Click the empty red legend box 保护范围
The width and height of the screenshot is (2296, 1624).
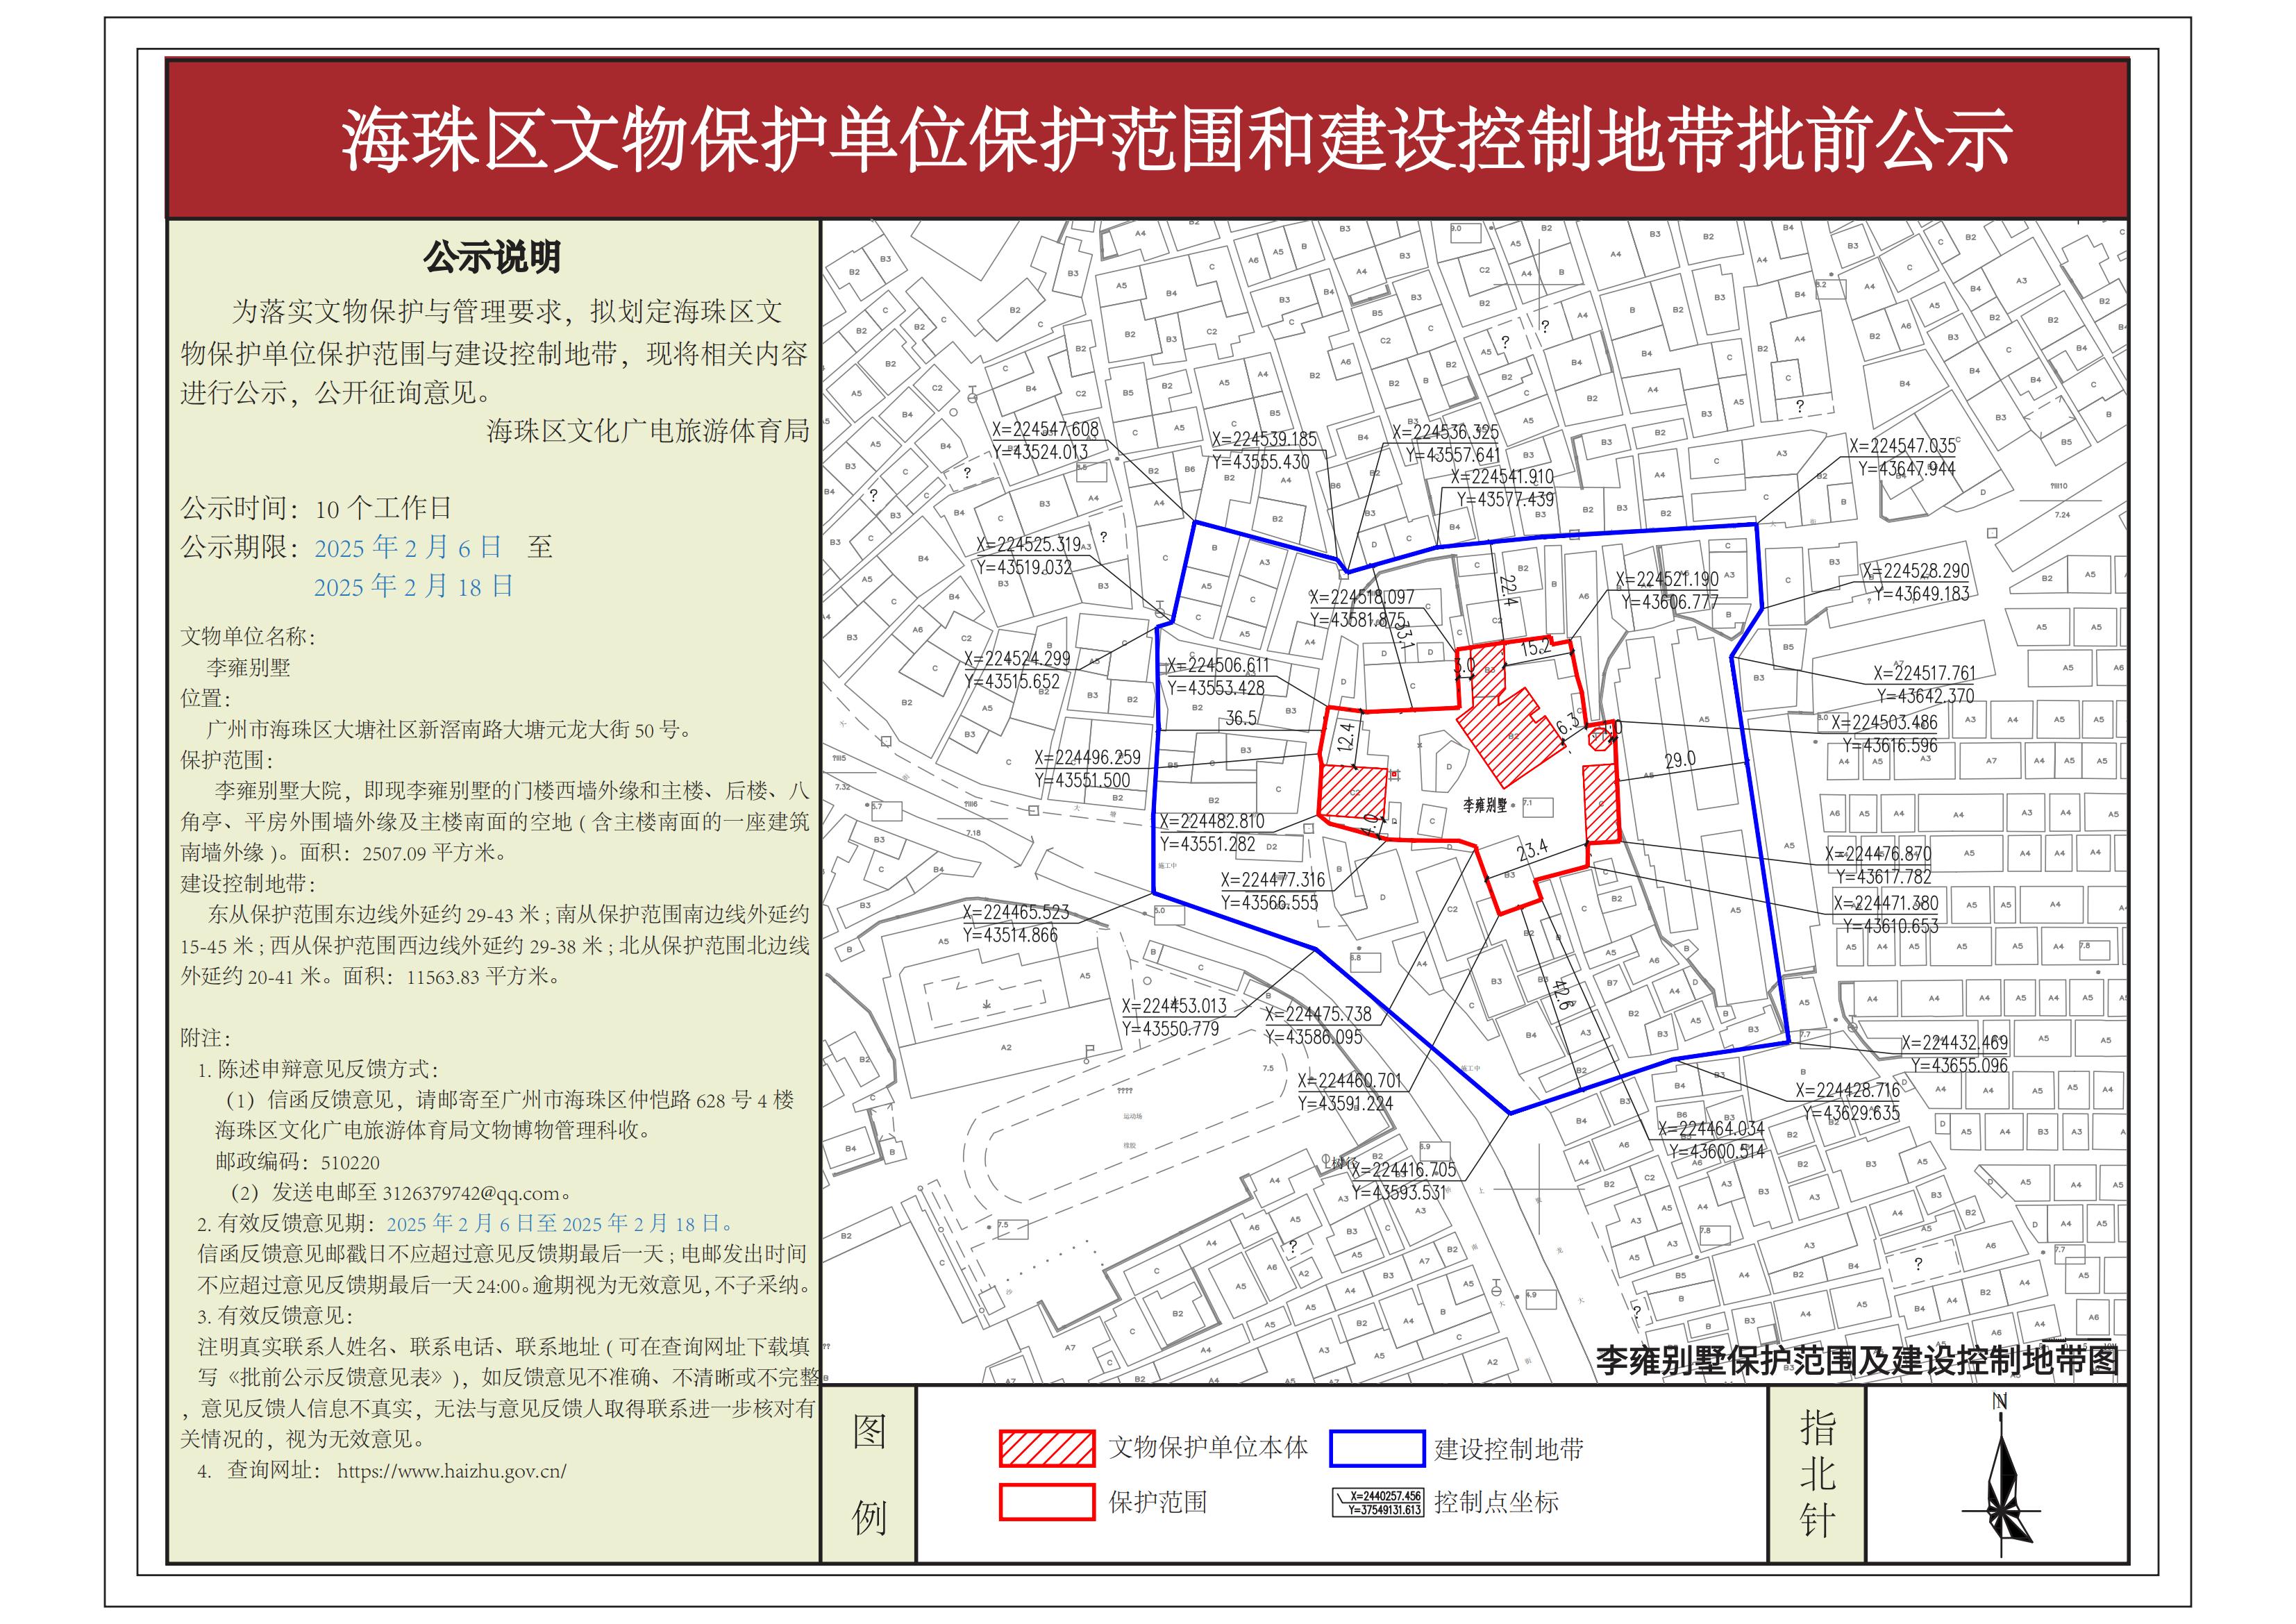1047,1502
